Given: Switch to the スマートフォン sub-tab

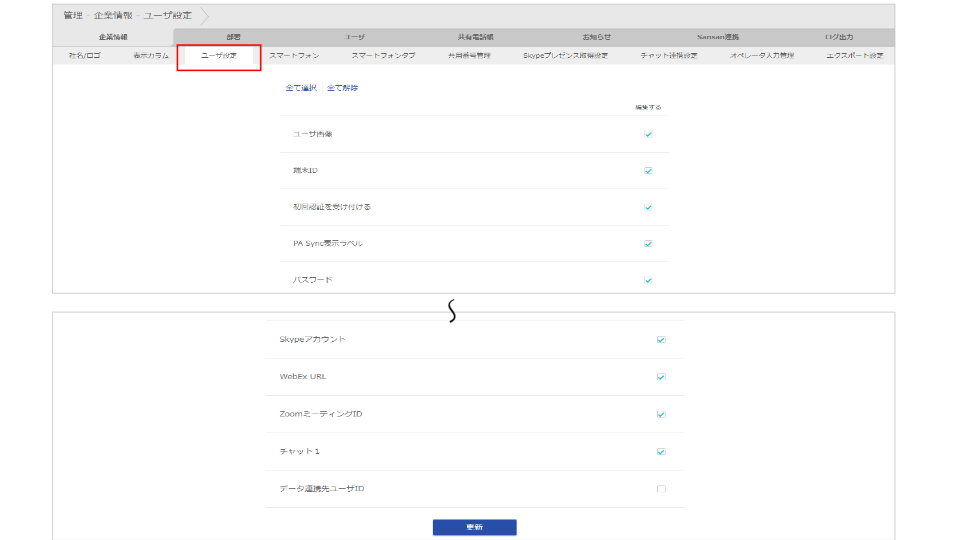Looking at the screenshot, I should 294,55.
